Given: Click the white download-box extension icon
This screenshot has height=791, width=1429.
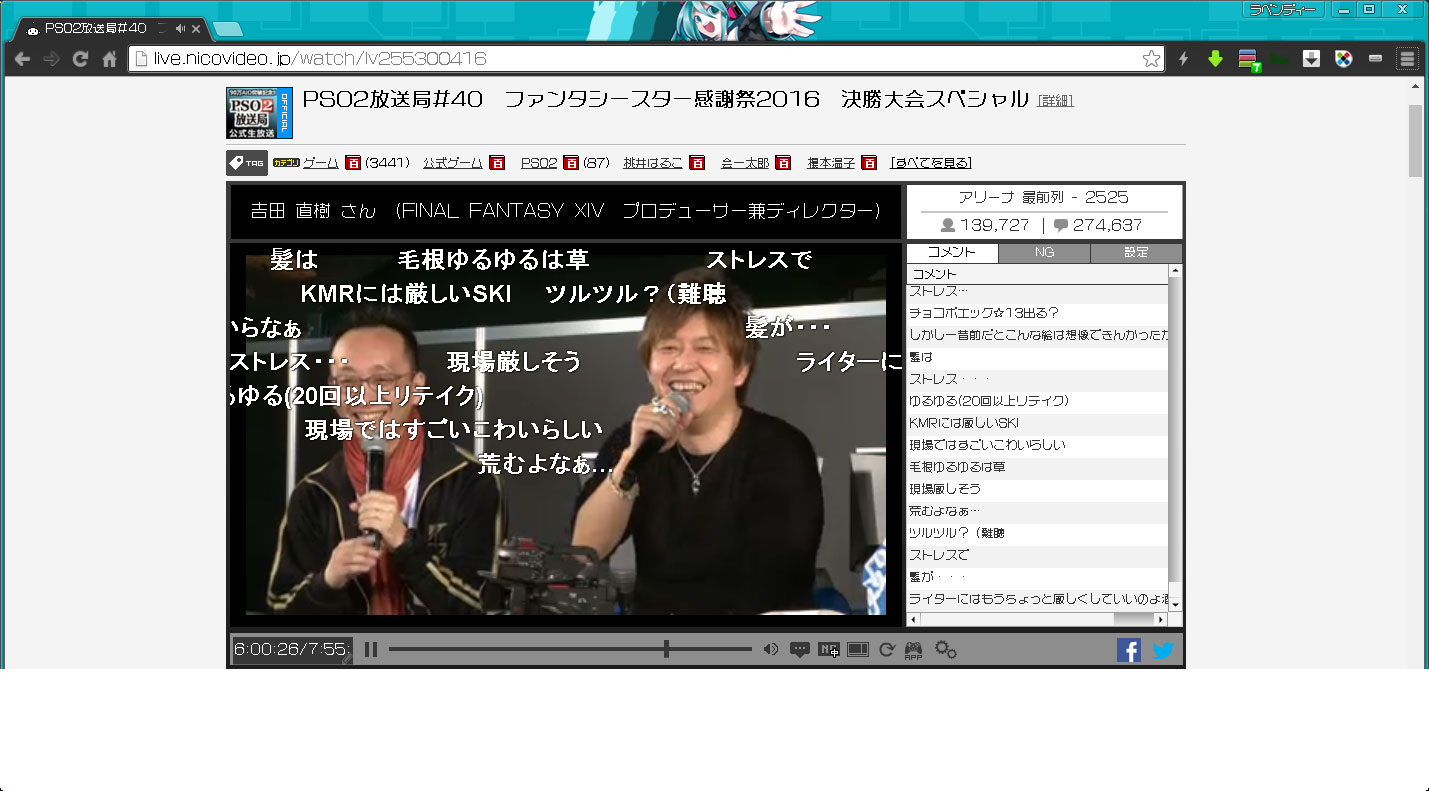Looking at the screenshot, I should pyautogui.click(x=1312, y=59).
